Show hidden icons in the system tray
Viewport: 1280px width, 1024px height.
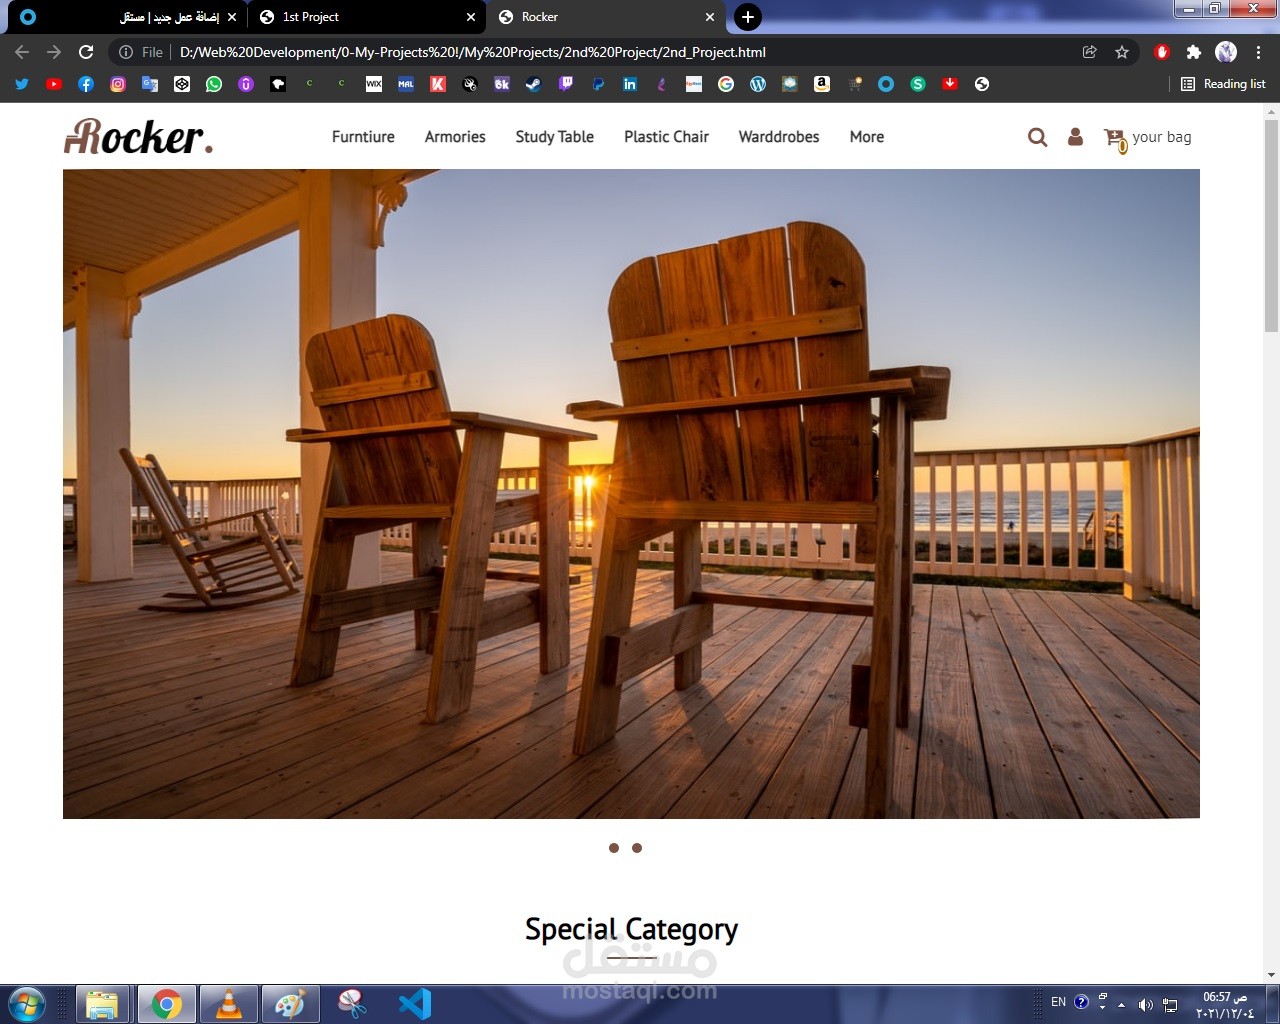[1121, 1003]
